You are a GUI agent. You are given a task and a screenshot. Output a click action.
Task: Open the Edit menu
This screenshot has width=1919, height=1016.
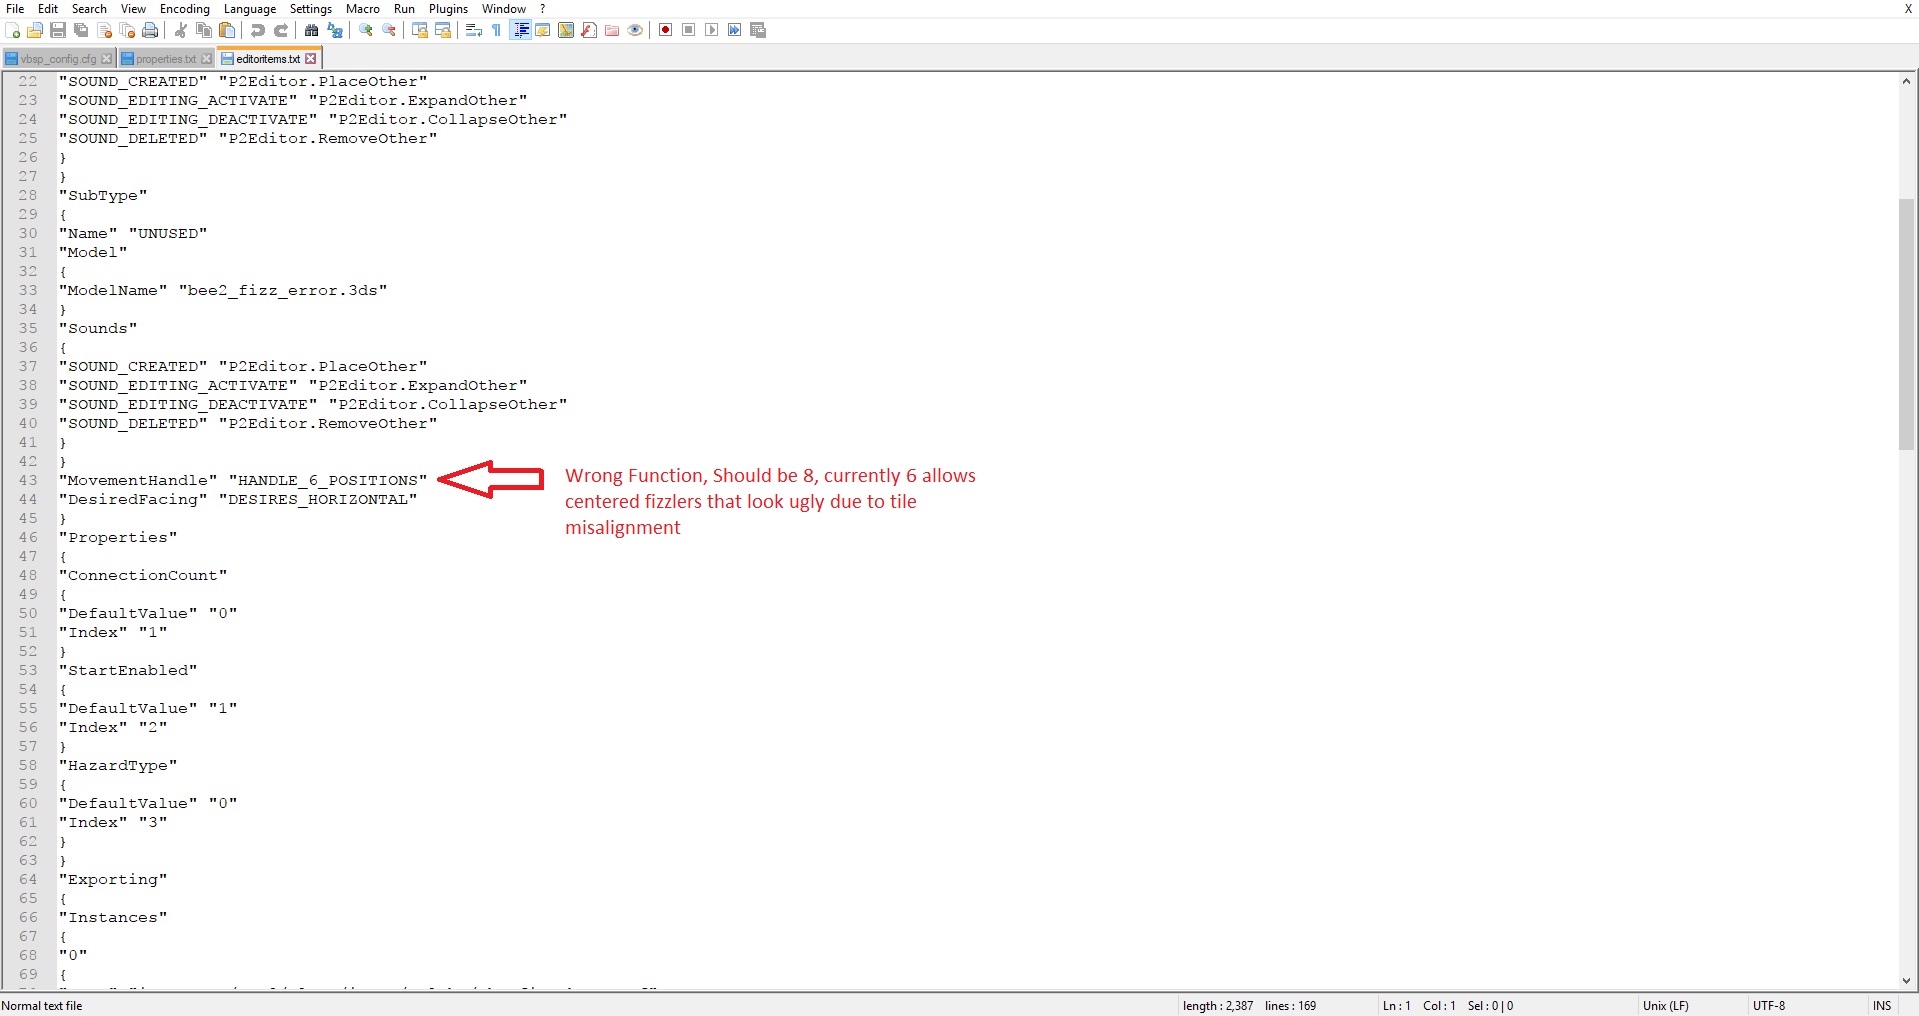tap(48, 9)
